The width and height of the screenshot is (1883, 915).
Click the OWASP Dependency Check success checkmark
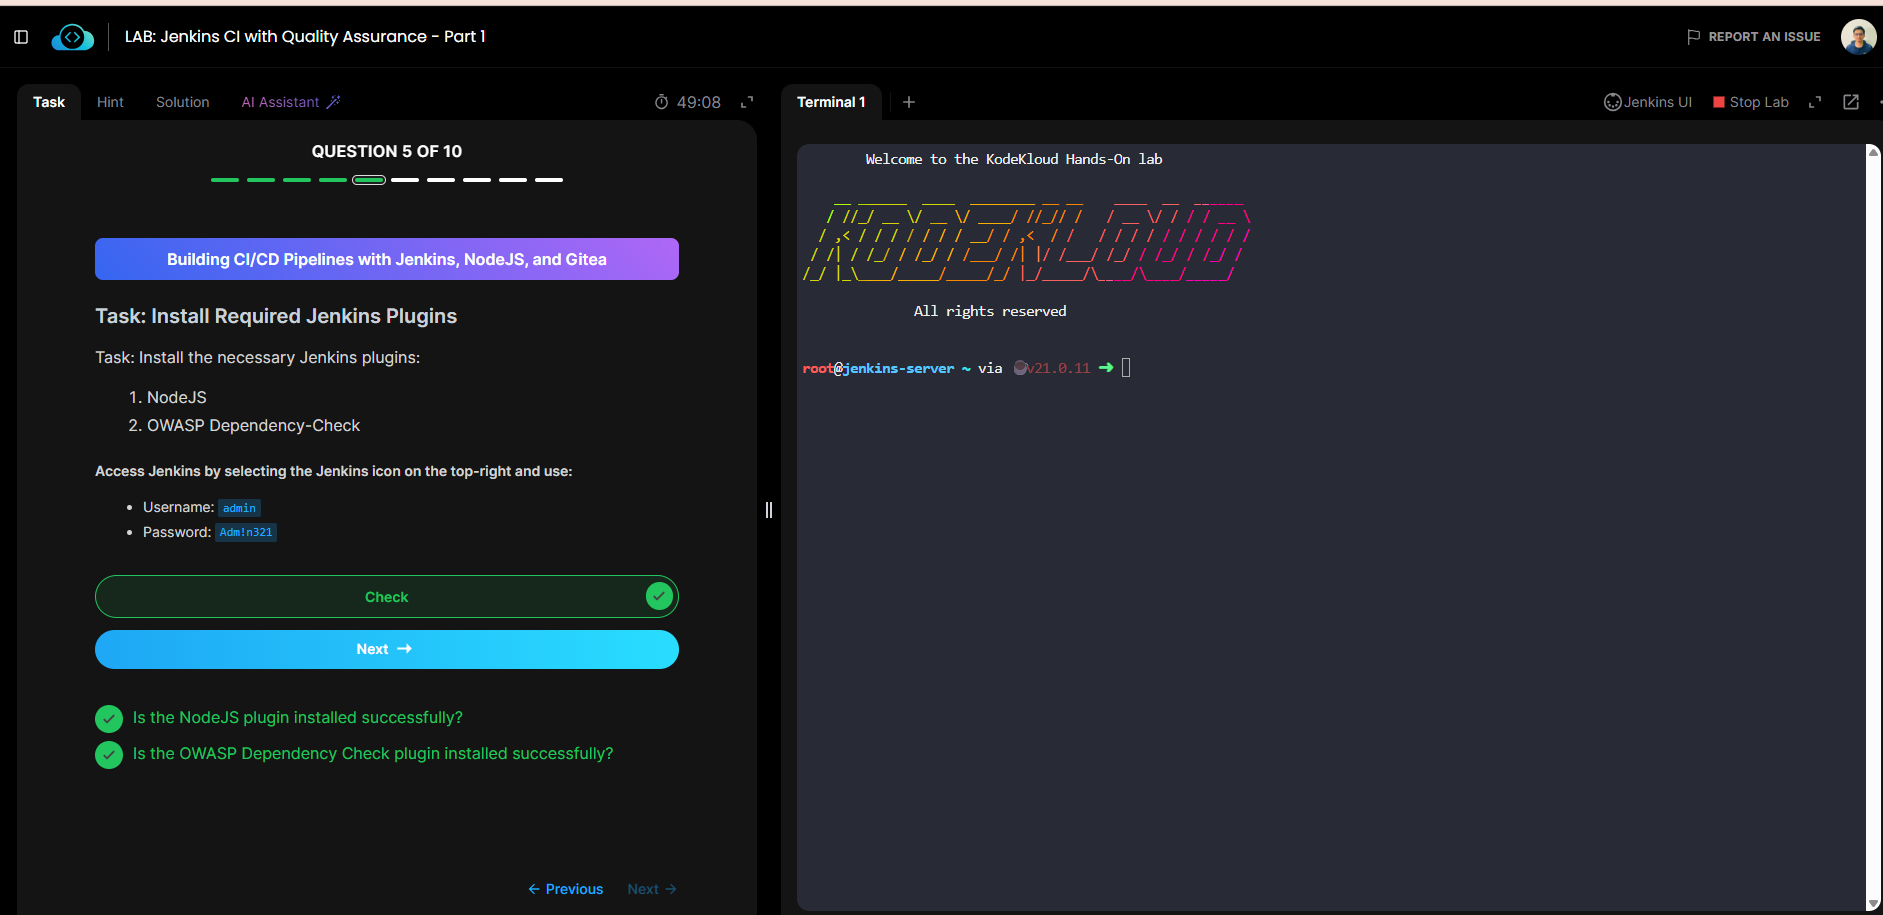click(109, 754)
